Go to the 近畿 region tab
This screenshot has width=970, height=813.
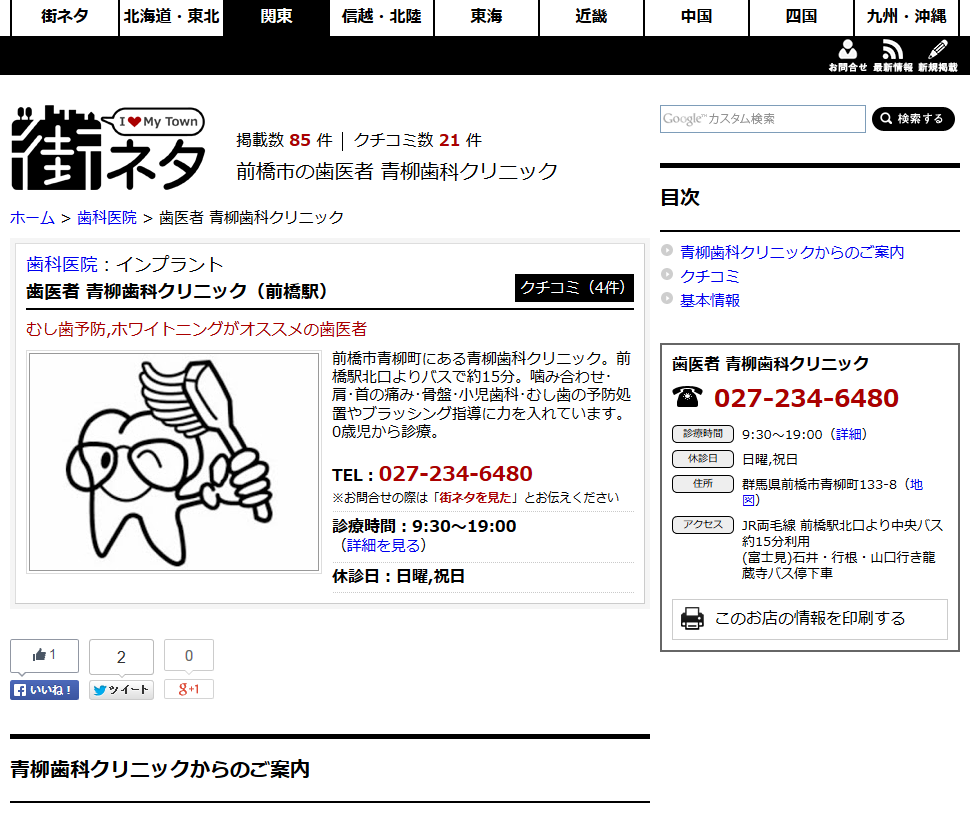coord(591,17)
